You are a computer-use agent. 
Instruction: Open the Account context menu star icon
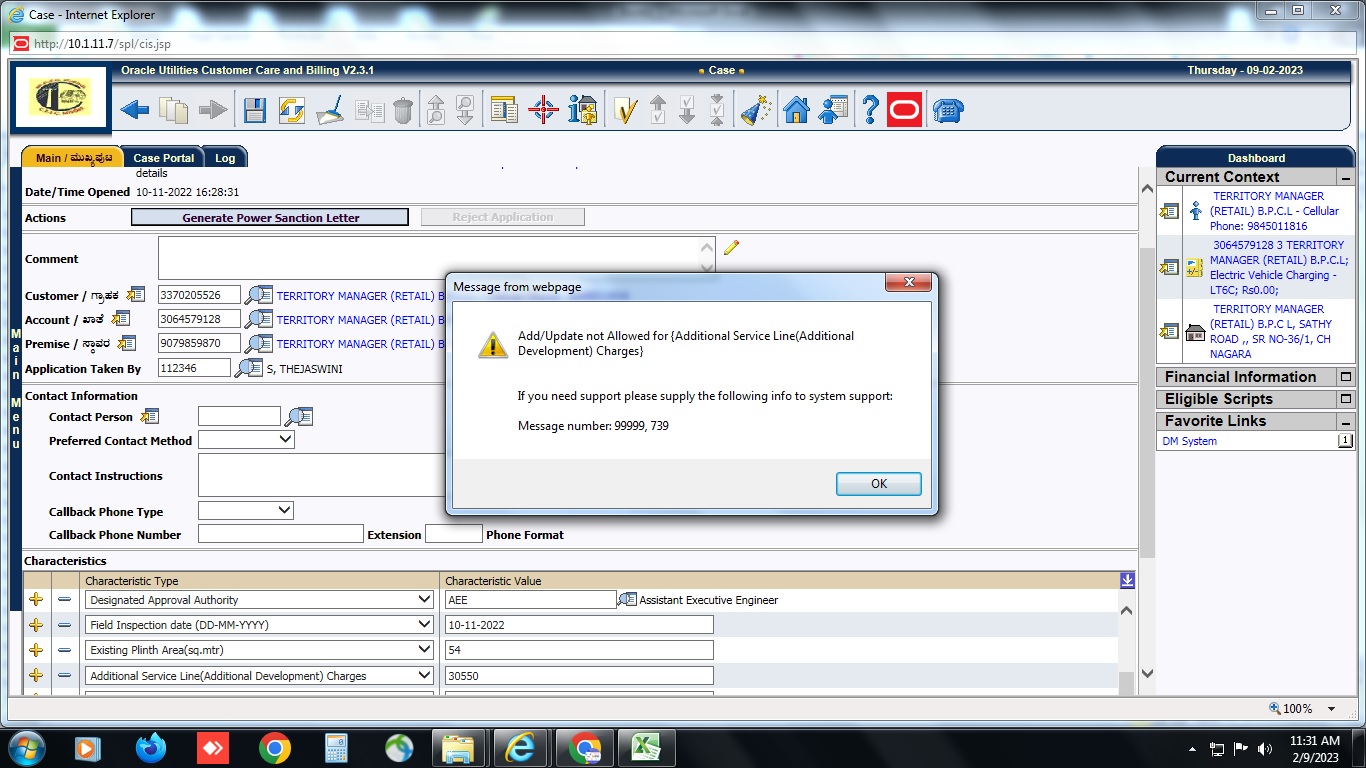[x=120, y=319]
